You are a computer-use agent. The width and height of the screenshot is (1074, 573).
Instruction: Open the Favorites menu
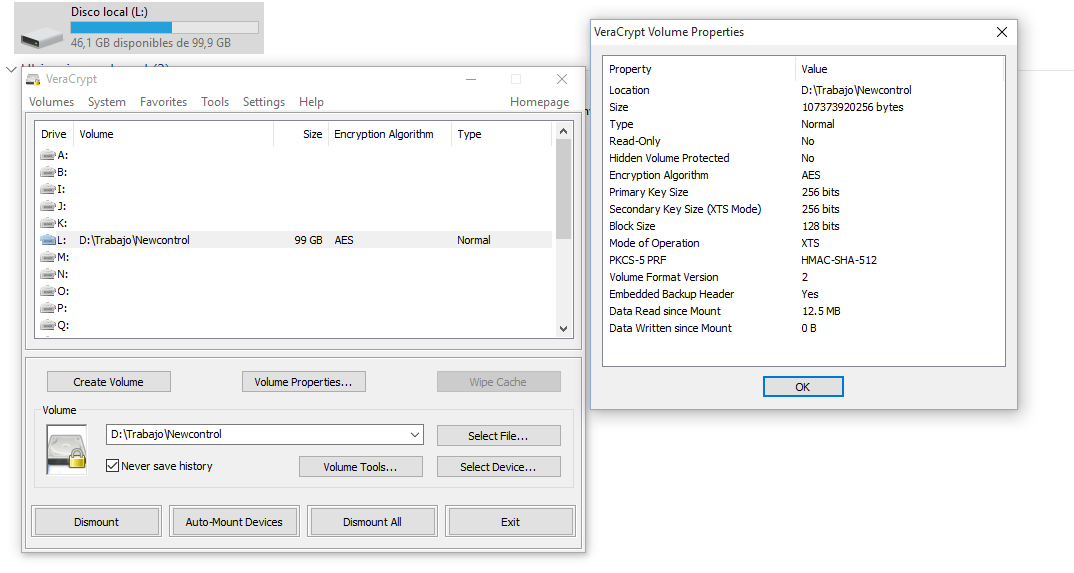163,102
